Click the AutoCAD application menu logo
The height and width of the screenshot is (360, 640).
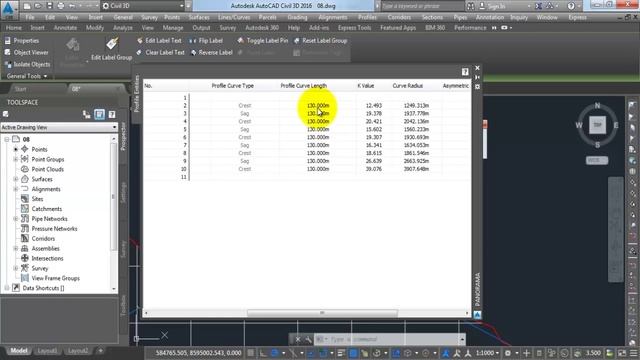pyautogui.click(x=9, y=9)
